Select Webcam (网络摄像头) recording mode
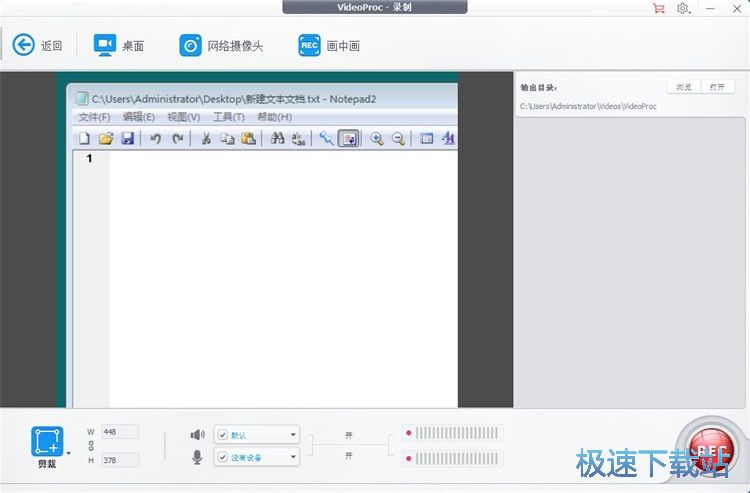 tap(190, 45)
